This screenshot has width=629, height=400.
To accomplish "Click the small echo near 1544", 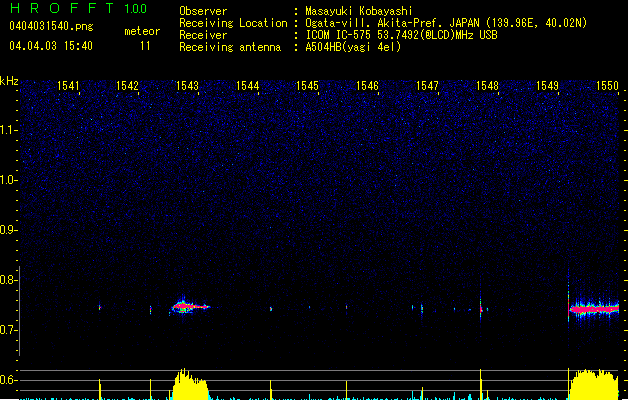I will click(x=271, y=309).
